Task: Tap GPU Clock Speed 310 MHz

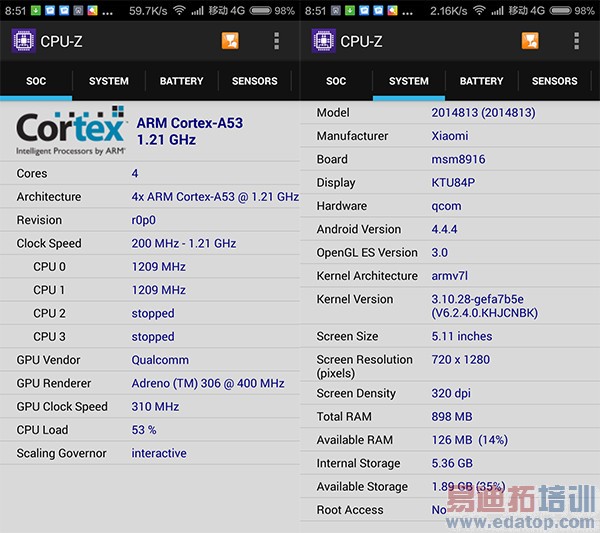Action: tap(155, 406)
